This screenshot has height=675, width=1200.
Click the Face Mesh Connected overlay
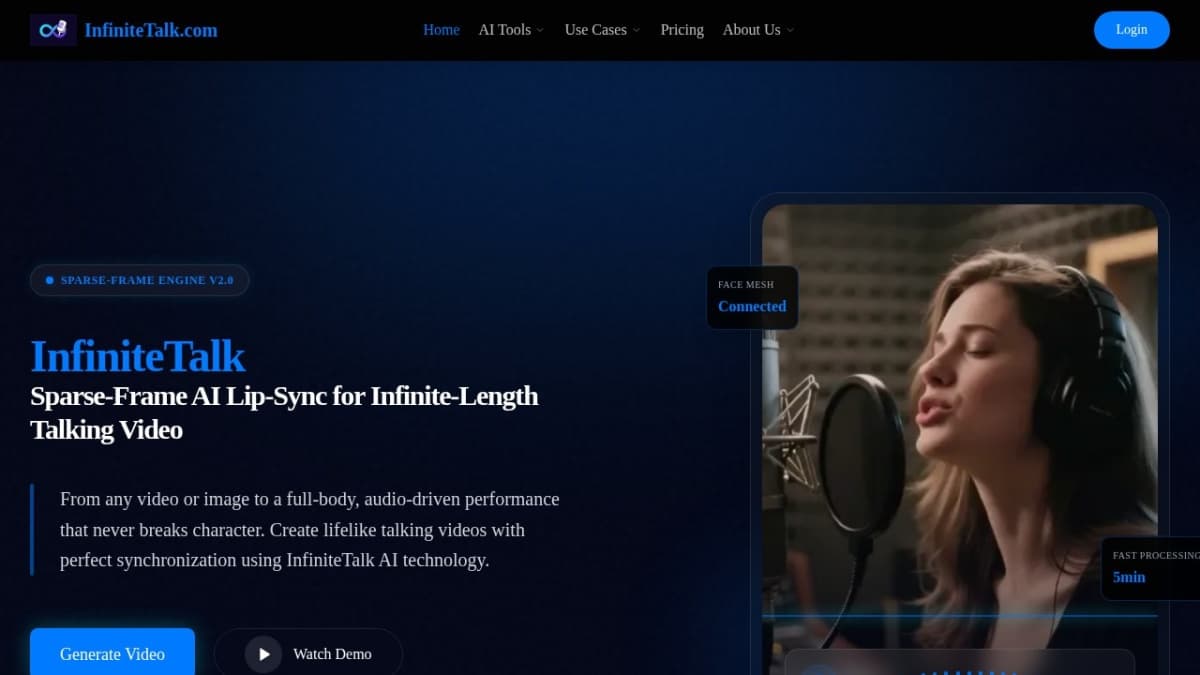pyautogui.click(x=752, y=298)
